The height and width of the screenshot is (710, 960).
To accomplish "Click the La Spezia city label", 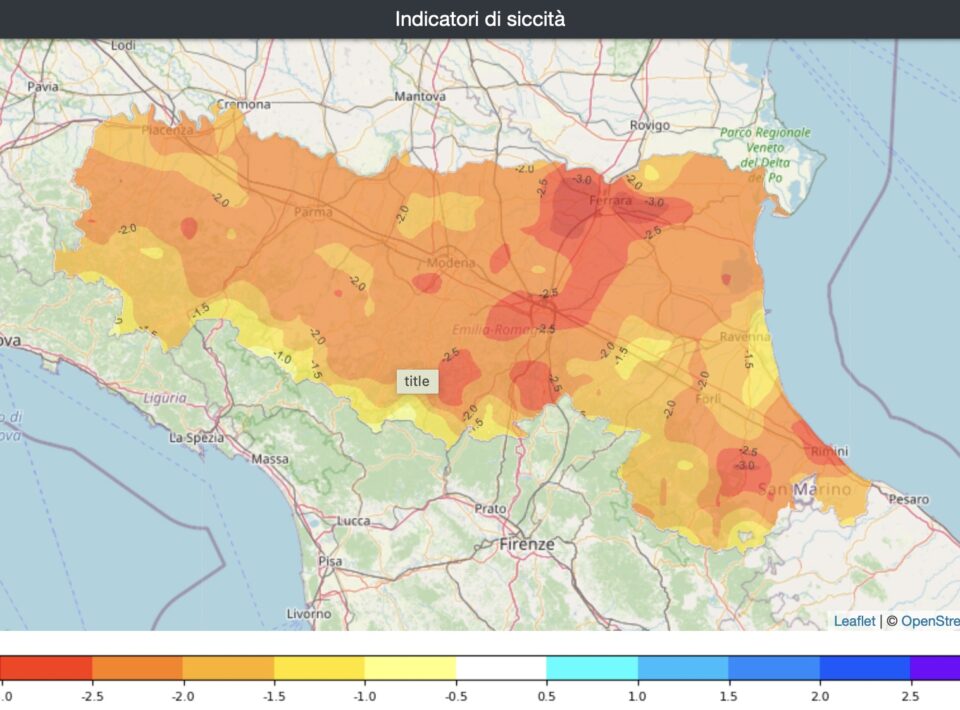I will point(193,437).
